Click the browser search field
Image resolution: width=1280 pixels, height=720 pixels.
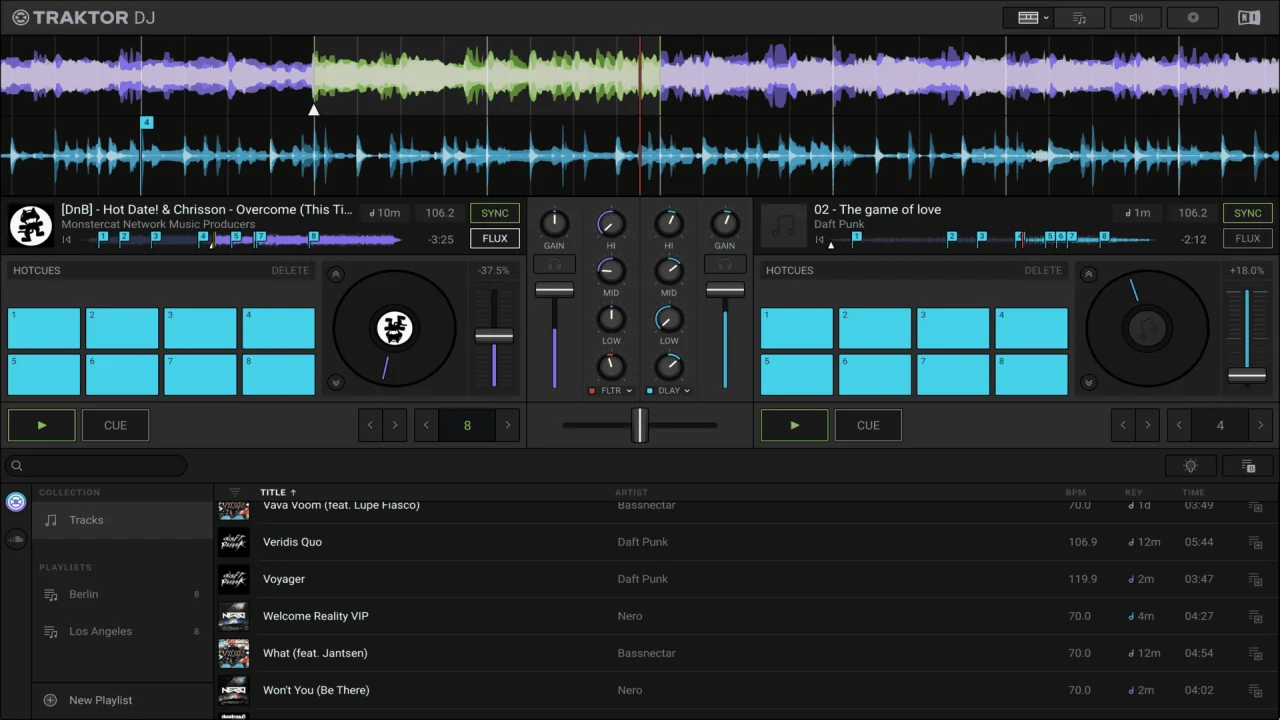pyautogui.click(x=96, y=466)
